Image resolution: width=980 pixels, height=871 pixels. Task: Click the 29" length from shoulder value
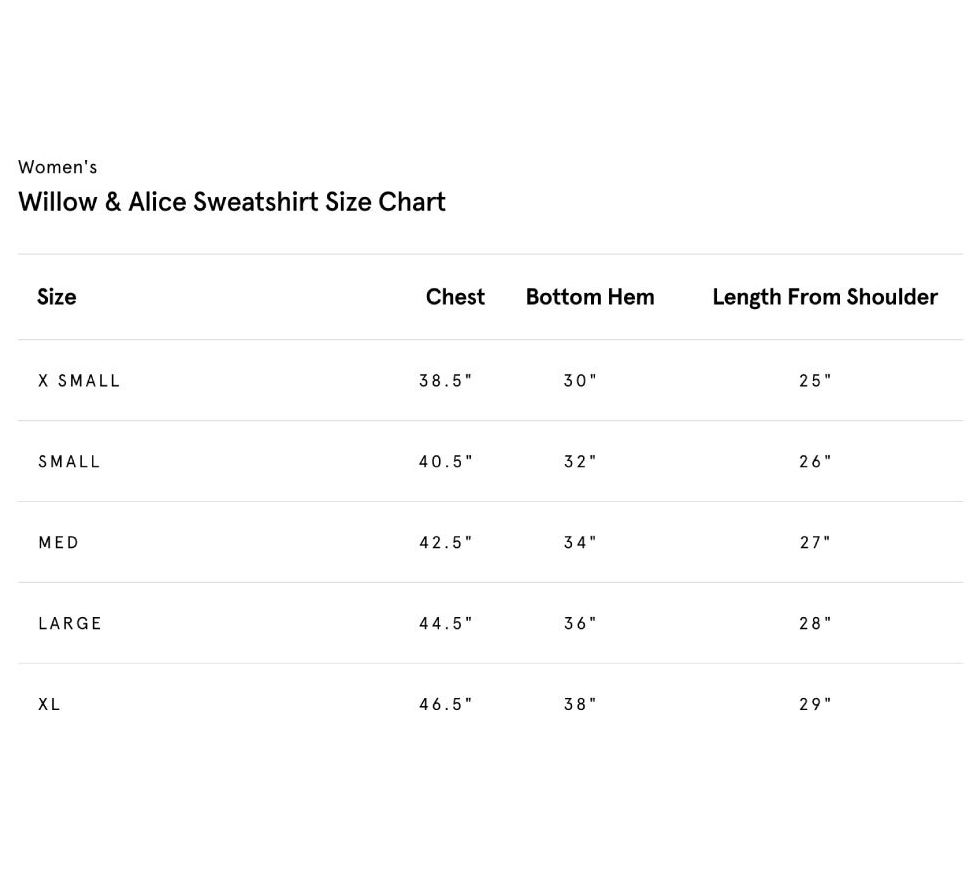(815, 705)
